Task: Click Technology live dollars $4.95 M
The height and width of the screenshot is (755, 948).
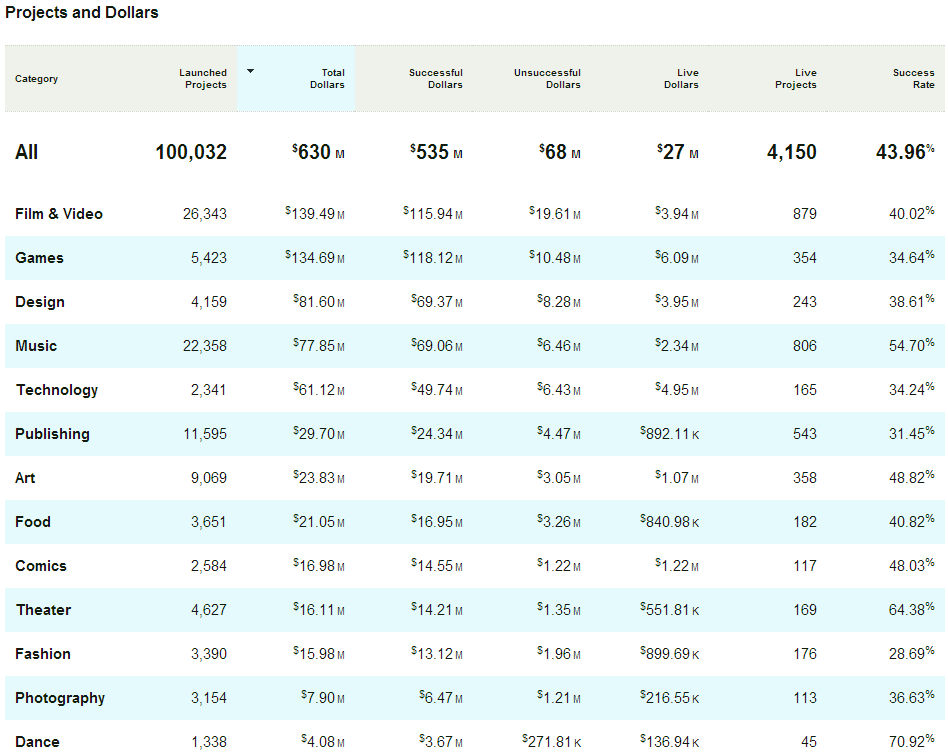Action: (x=677, y=390)
